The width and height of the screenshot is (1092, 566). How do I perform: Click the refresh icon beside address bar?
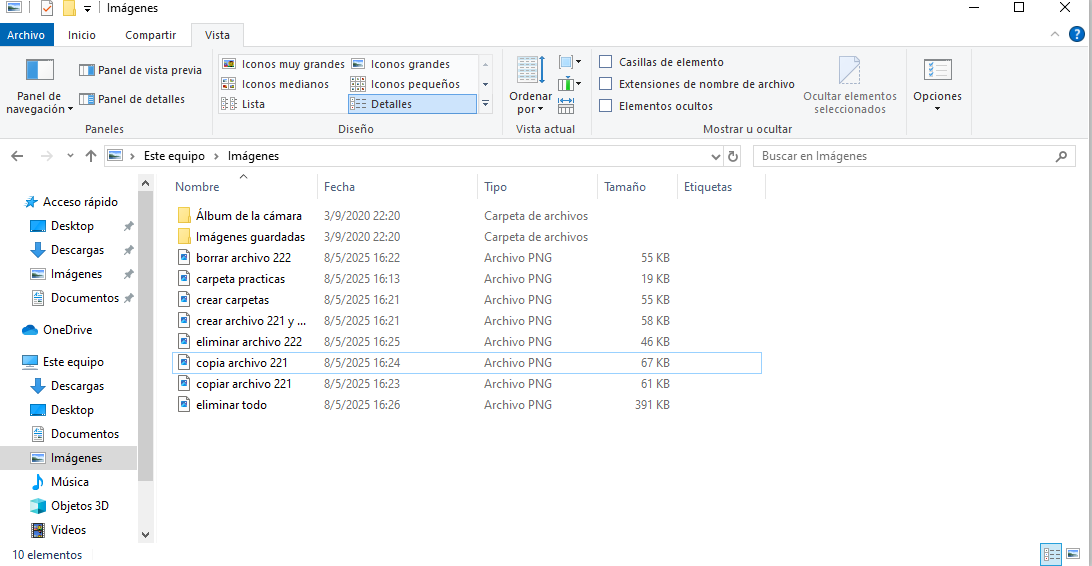click(733, 157)
